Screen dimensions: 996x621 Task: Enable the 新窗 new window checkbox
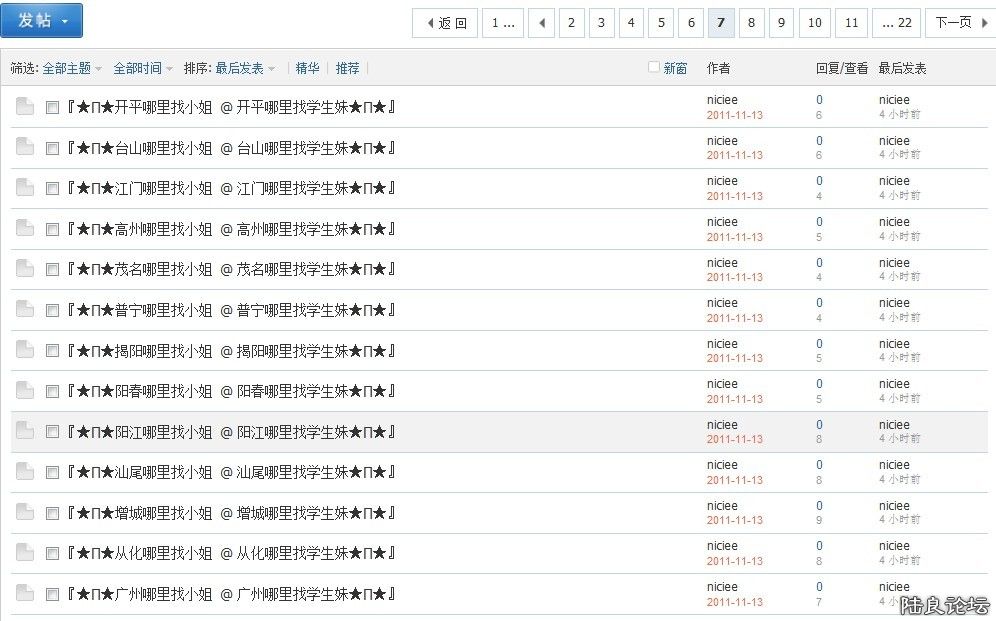pyautogui.click(x=654, y=67)
